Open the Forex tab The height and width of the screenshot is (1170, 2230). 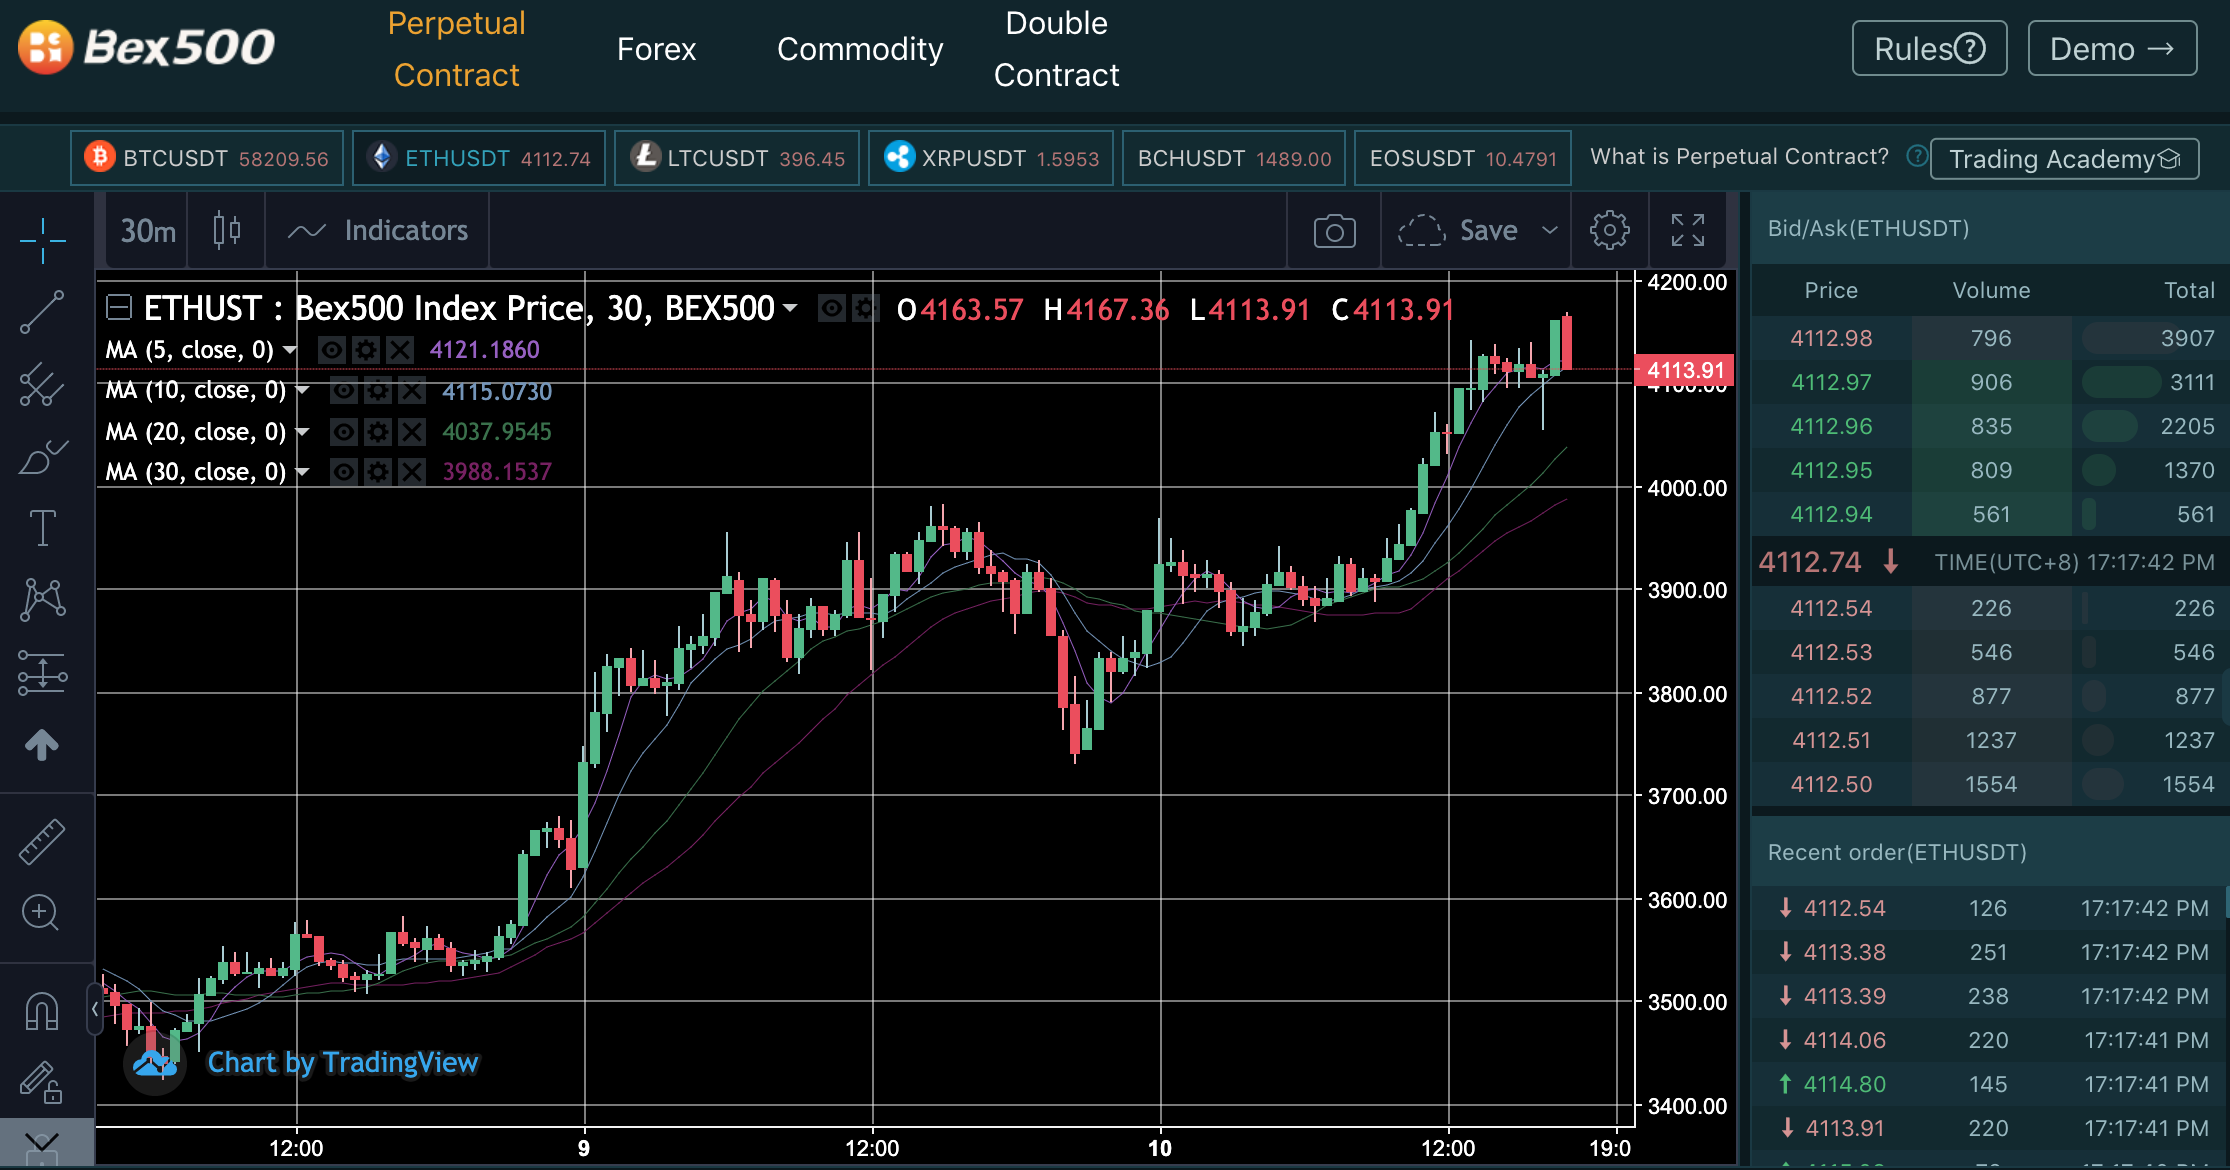coord(656,49)
